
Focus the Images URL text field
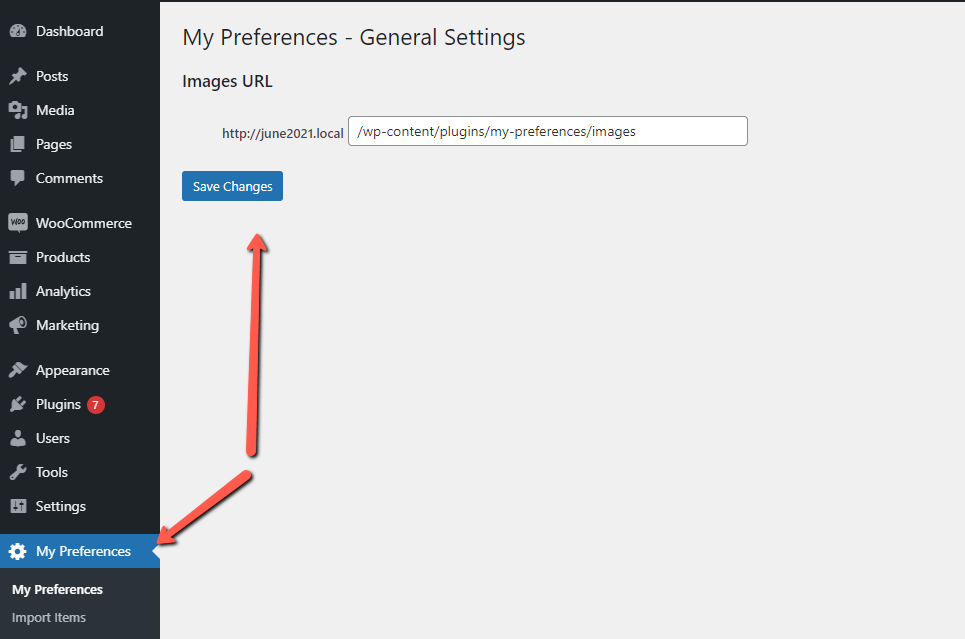[x=548, y=131]
